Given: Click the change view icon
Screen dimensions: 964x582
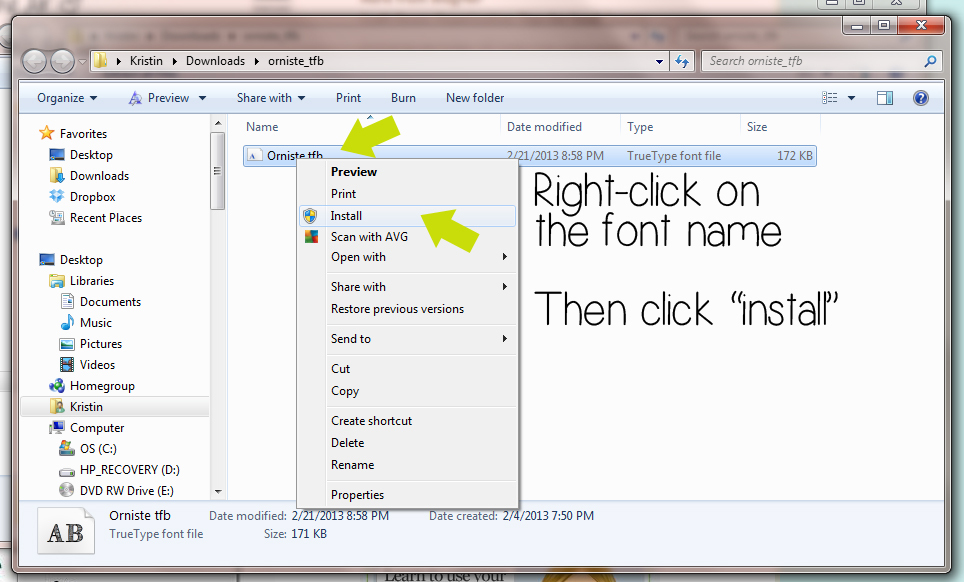Looking at the screenshot, I should pos(829,98).
